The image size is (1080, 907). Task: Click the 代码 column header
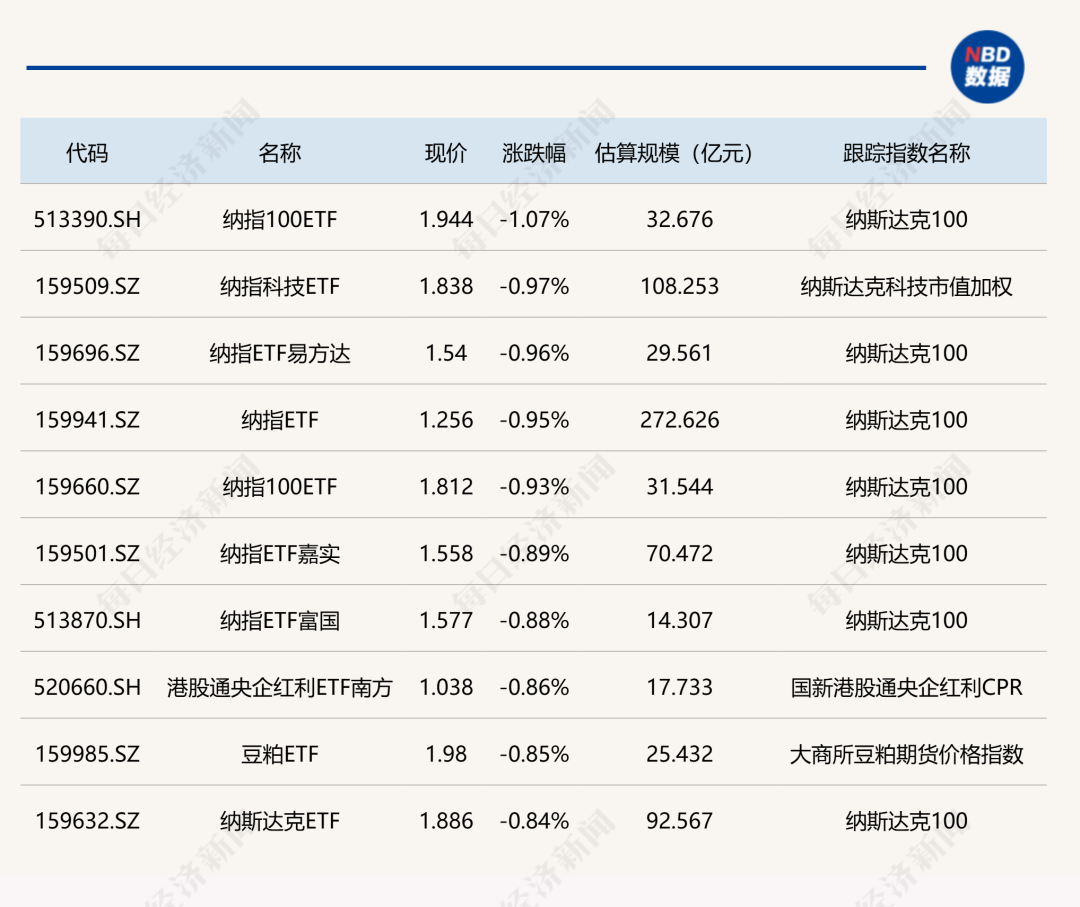click(87, 153)
